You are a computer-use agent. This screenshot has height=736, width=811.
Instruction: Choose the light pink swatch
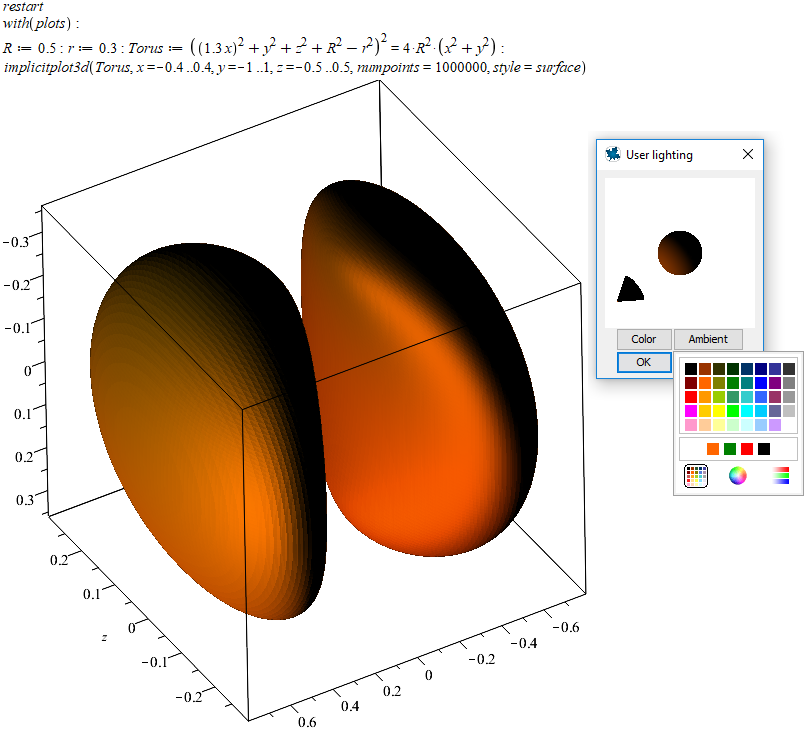(x=691, y=425)
